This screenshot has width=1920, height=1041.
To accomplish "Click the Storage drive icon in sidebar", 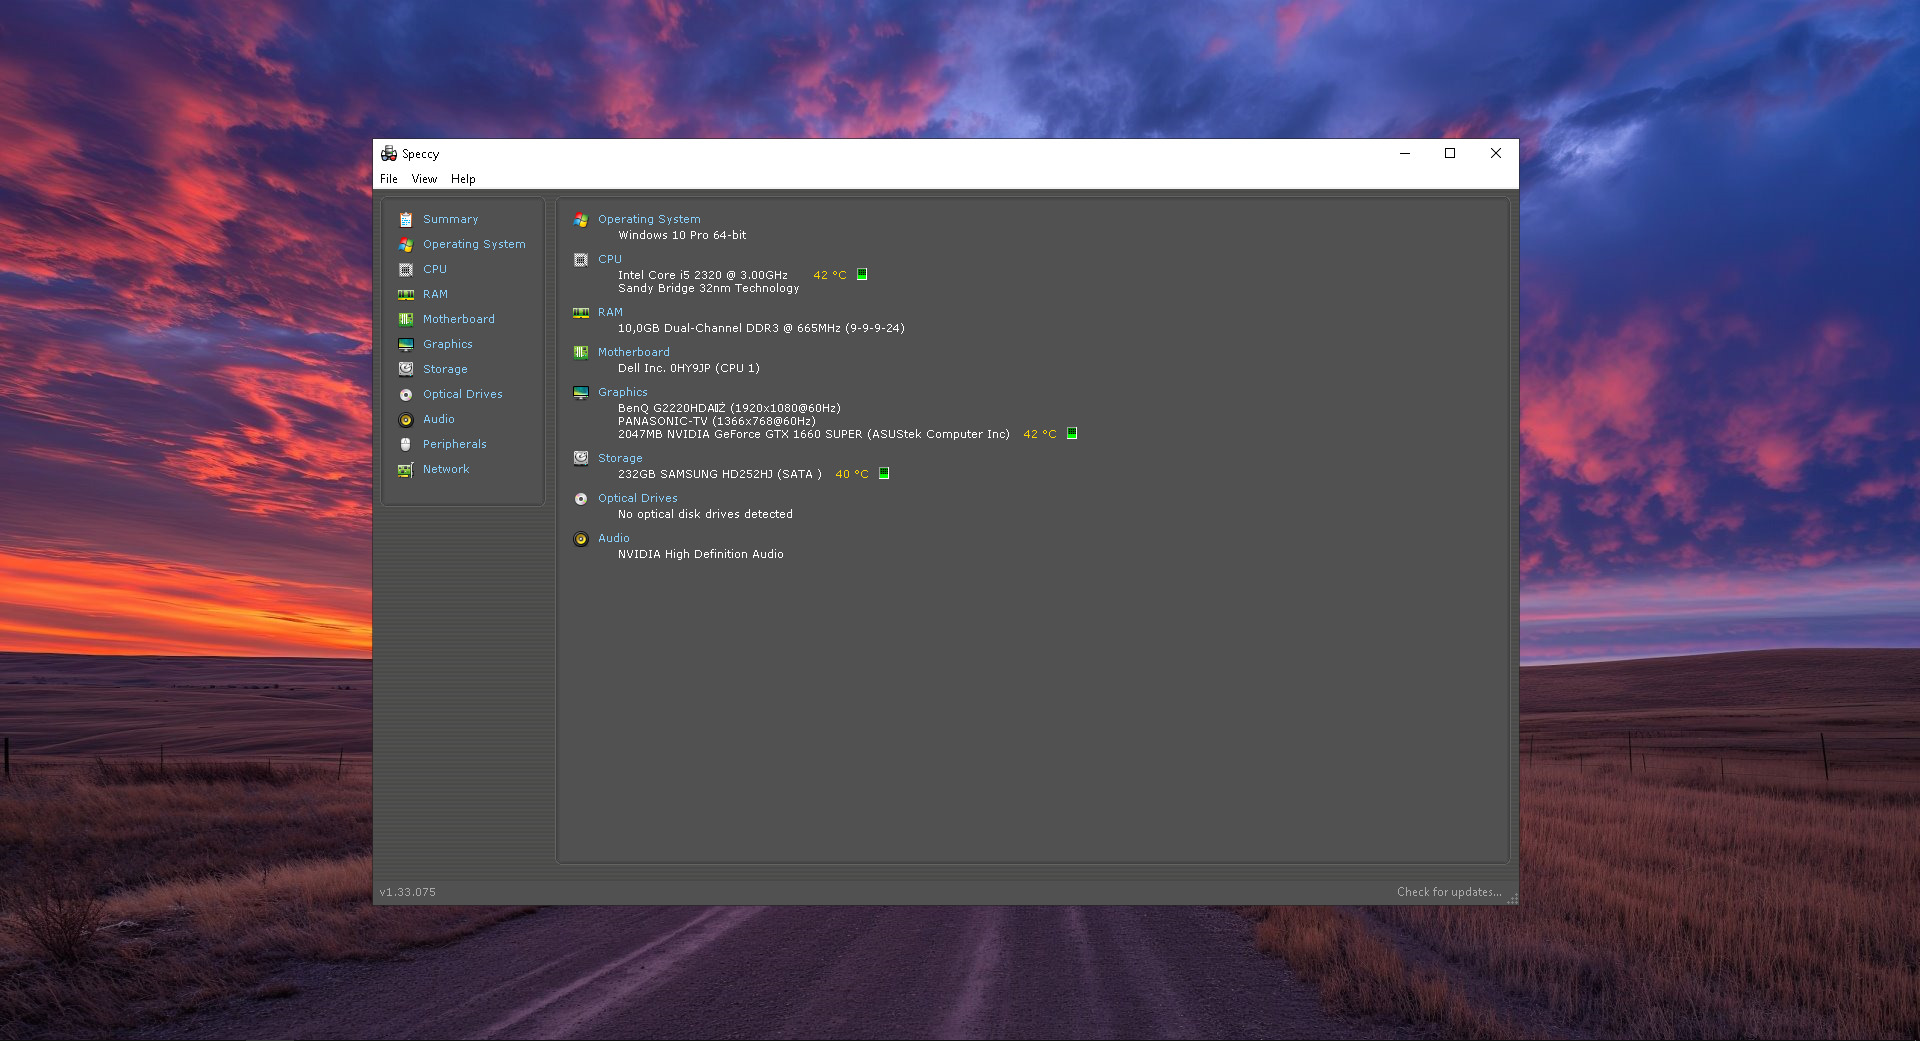I will point(406,370).
